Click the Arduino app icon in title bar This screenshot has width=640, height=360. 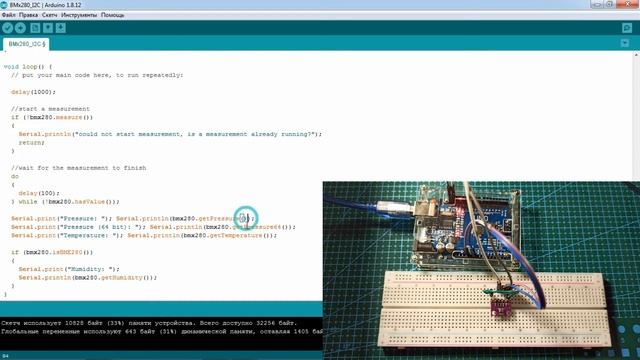(x=4, y=5)
